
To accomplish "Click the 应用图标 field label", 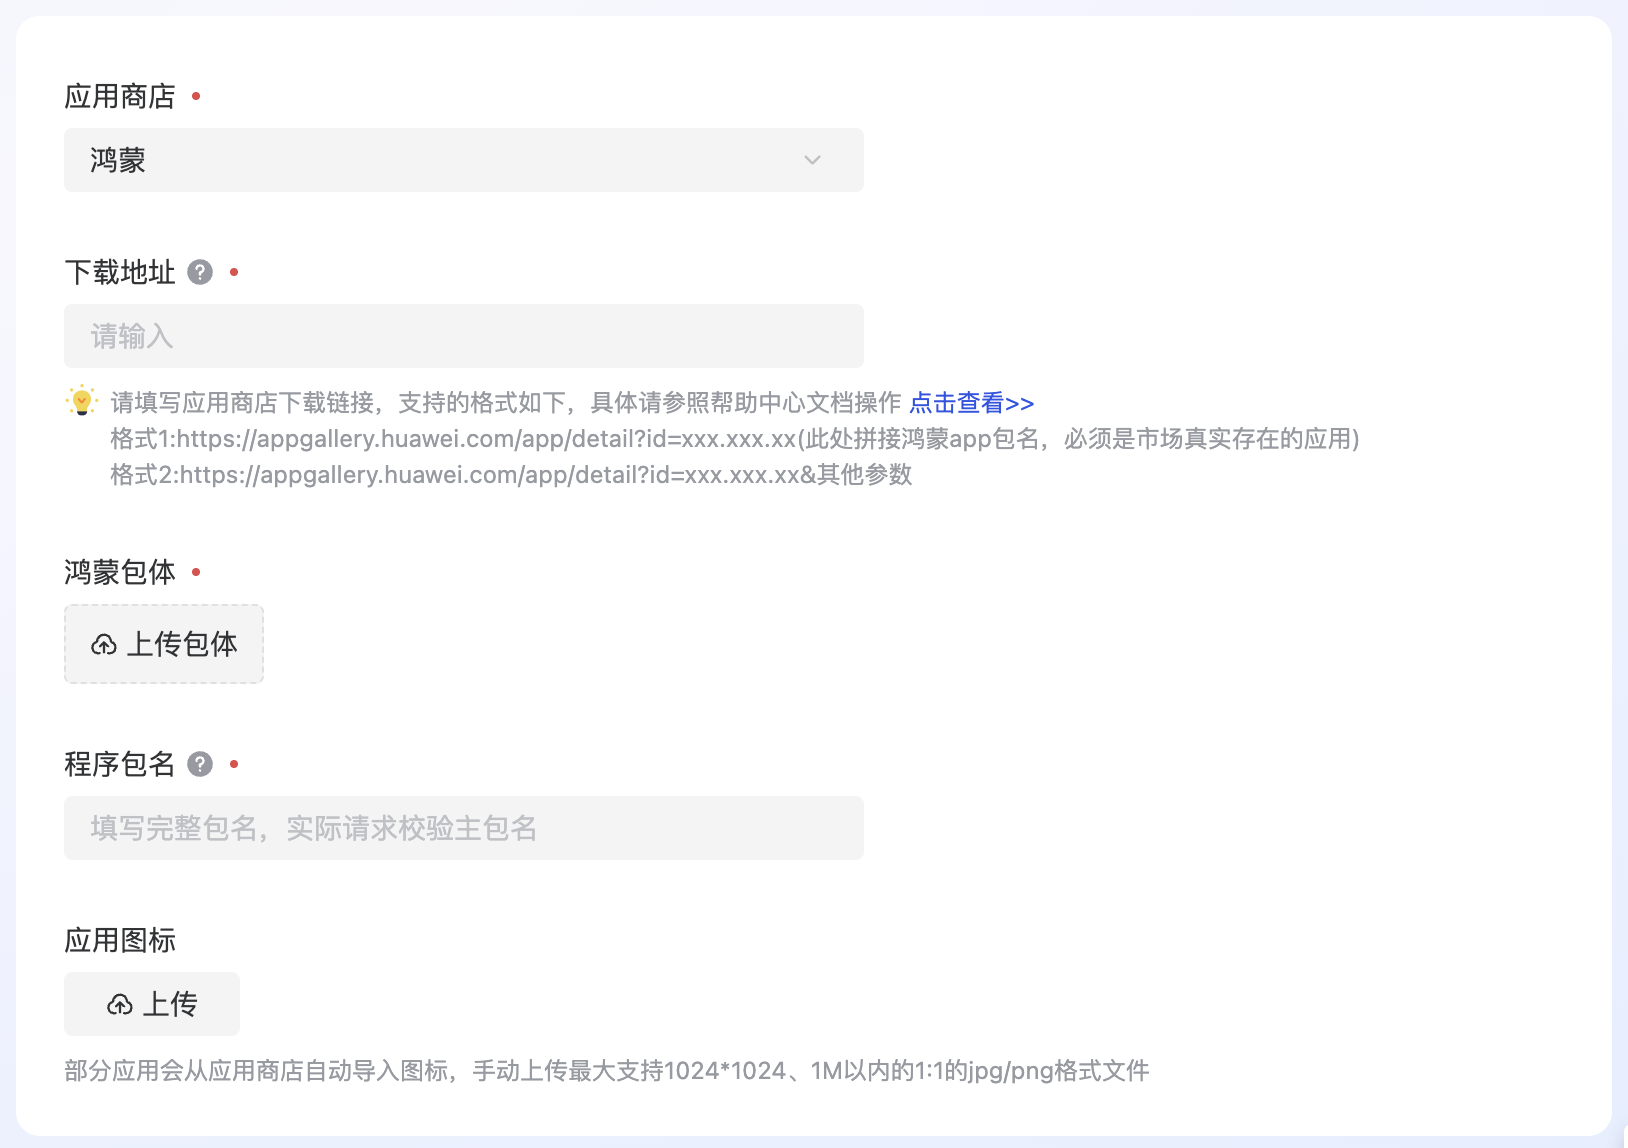I will click(x=120, y=940).
